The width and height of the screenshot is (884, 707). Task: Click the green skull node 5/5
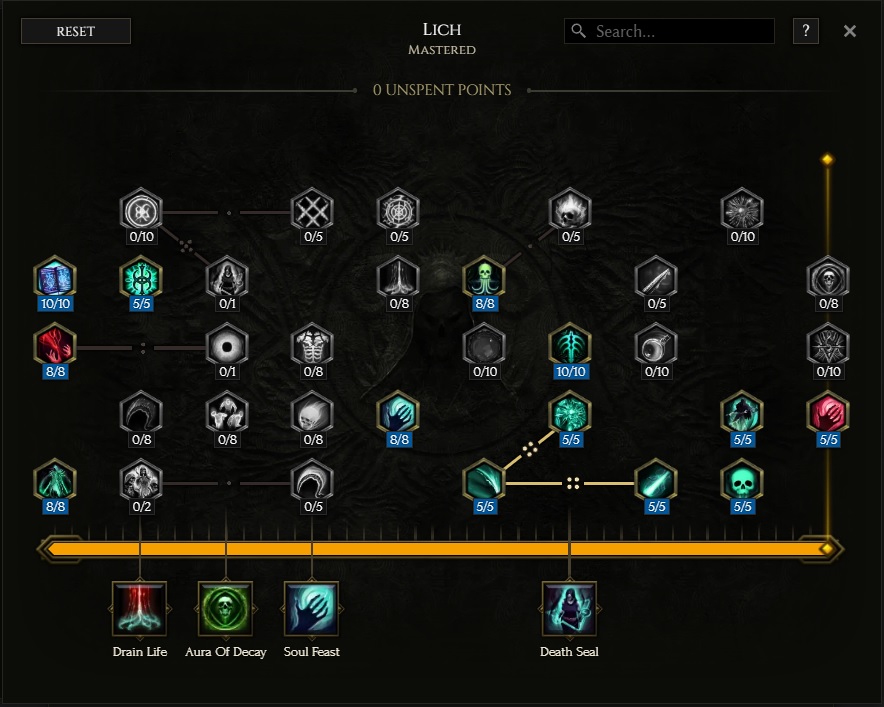coord(742,481)
